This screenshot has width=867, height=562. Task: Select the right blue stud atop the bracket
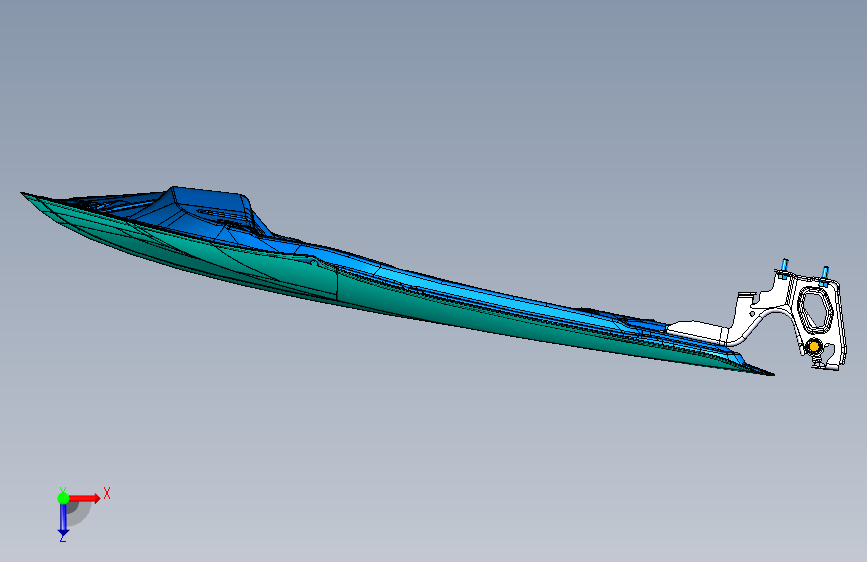[x=824, y=273]
